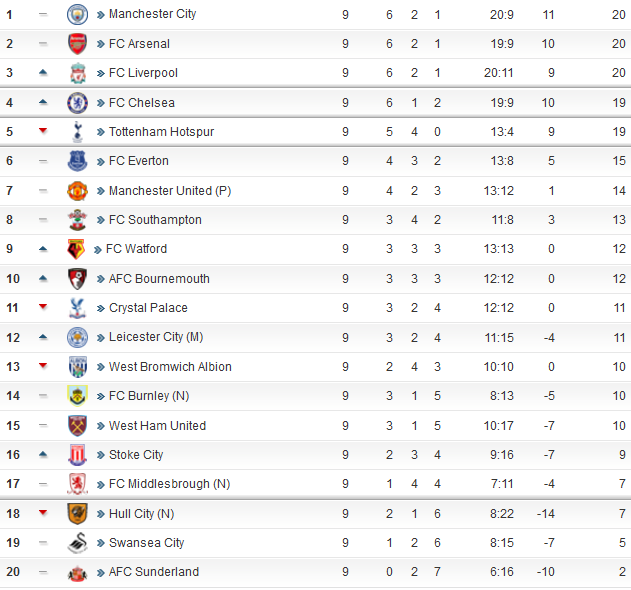This screenshot has width=631, height=590.
Task: Click the FC Liverpool club crest
Action: pyautogui.click(x=77, y=73)
